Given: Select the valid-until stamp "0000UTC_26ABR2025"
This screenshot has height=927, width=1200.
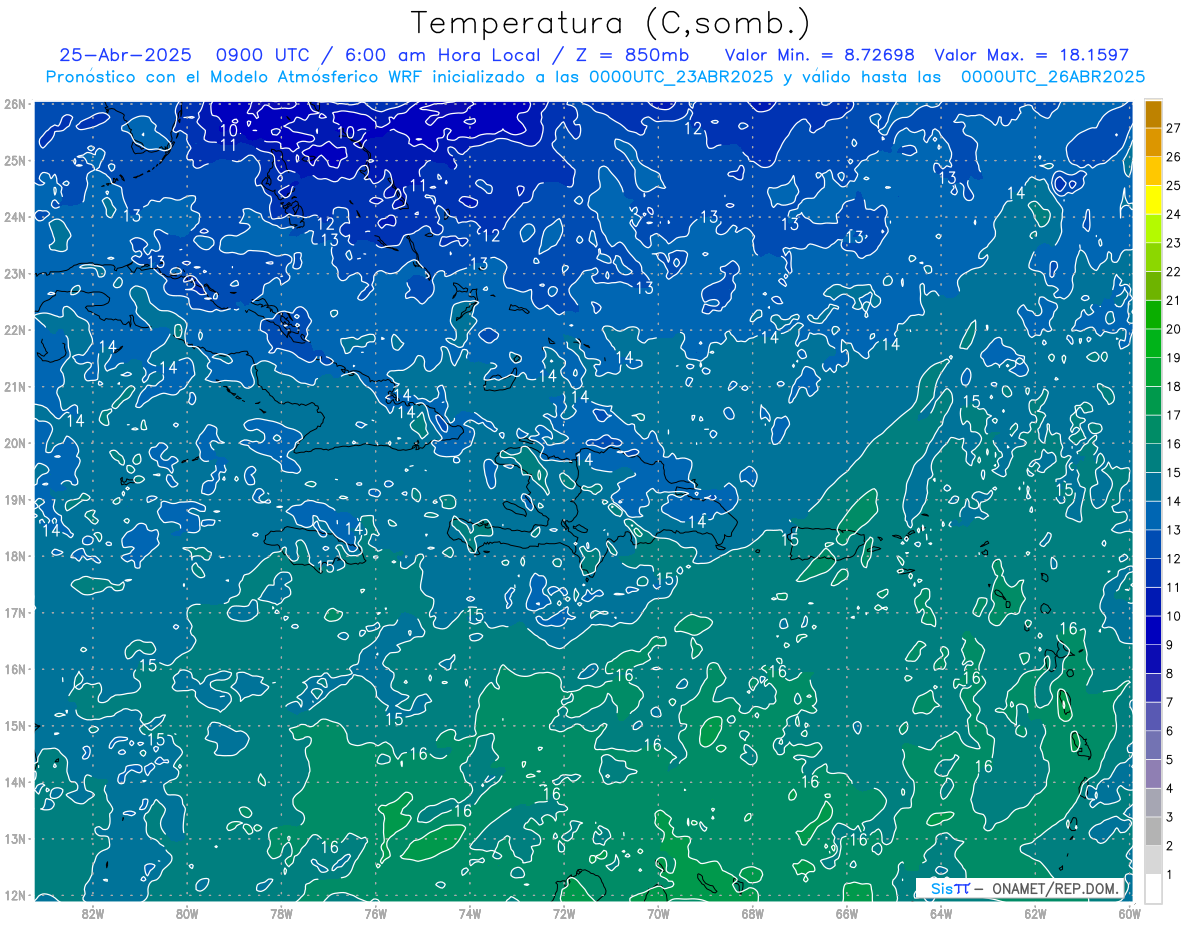Looking at the screenshot, I should pyautogui.click(x=1053, y=76).
